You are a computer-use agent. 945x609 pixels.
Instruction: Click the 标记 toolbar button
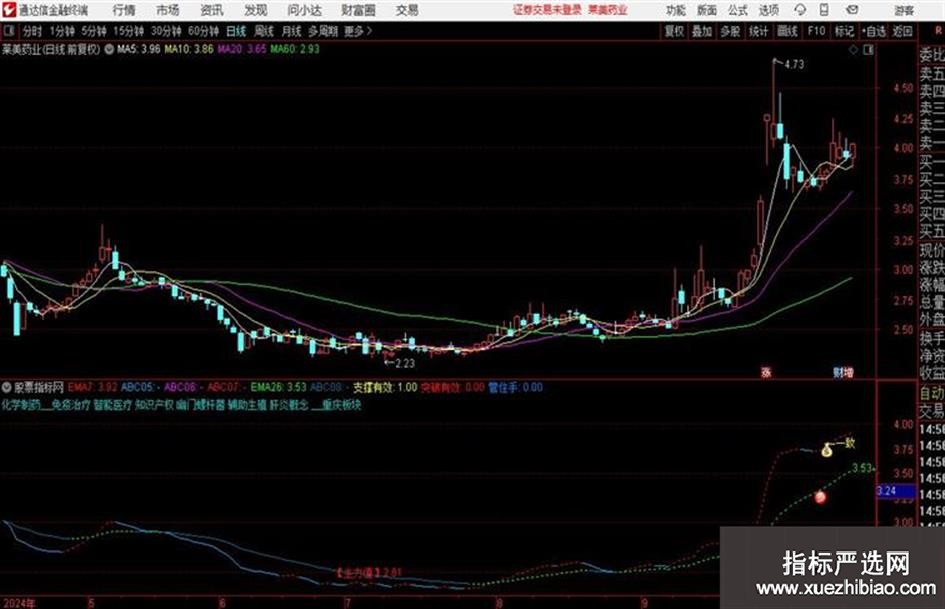(844, 31)
